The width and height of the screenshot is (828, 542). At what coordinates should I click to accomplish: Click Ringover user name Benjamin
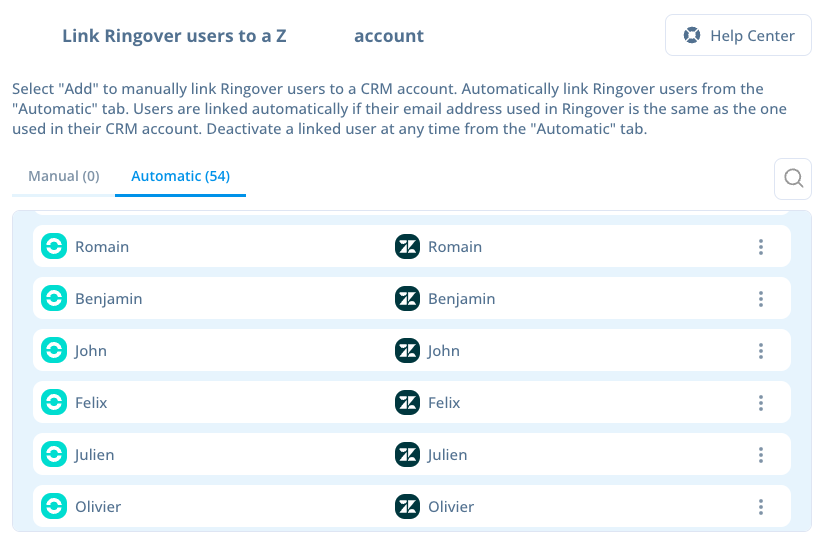click(x=109, y=299)
